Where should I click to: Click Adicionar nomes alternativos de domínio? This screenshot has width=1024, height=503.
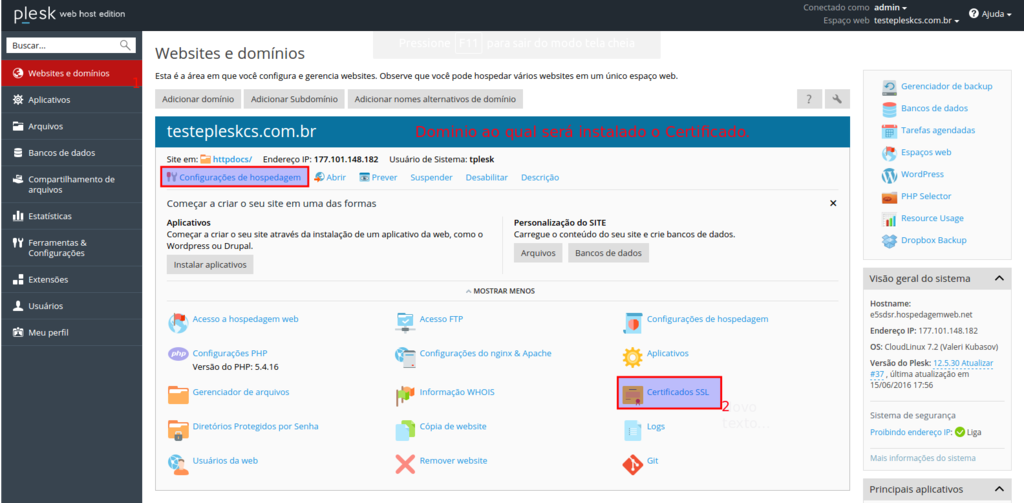point(435,99)
